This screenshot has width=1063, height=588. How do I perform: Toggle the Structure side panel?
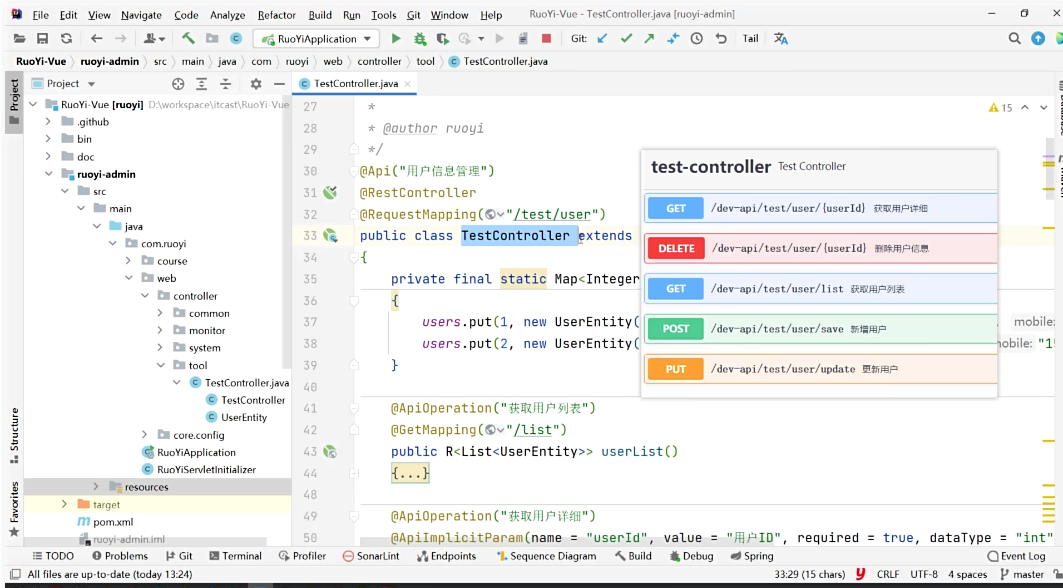(14, 436)
